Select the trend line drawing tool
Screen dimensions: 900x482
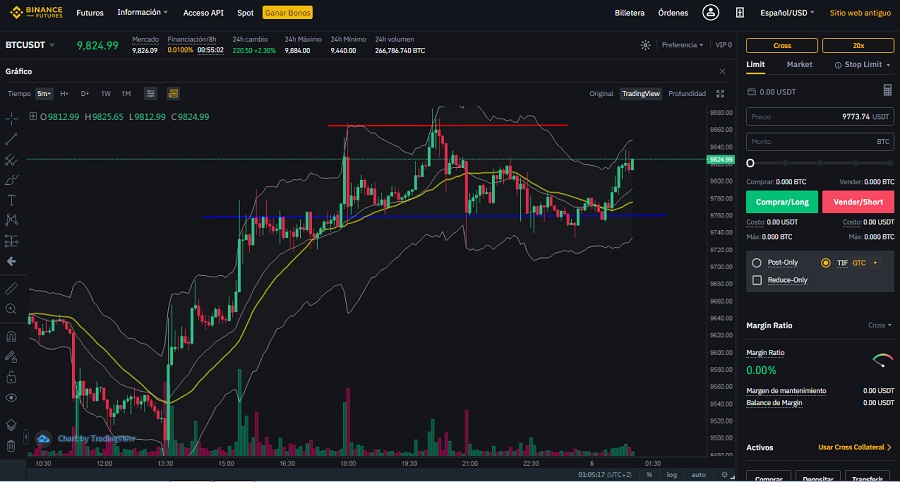tap(11, 139)
